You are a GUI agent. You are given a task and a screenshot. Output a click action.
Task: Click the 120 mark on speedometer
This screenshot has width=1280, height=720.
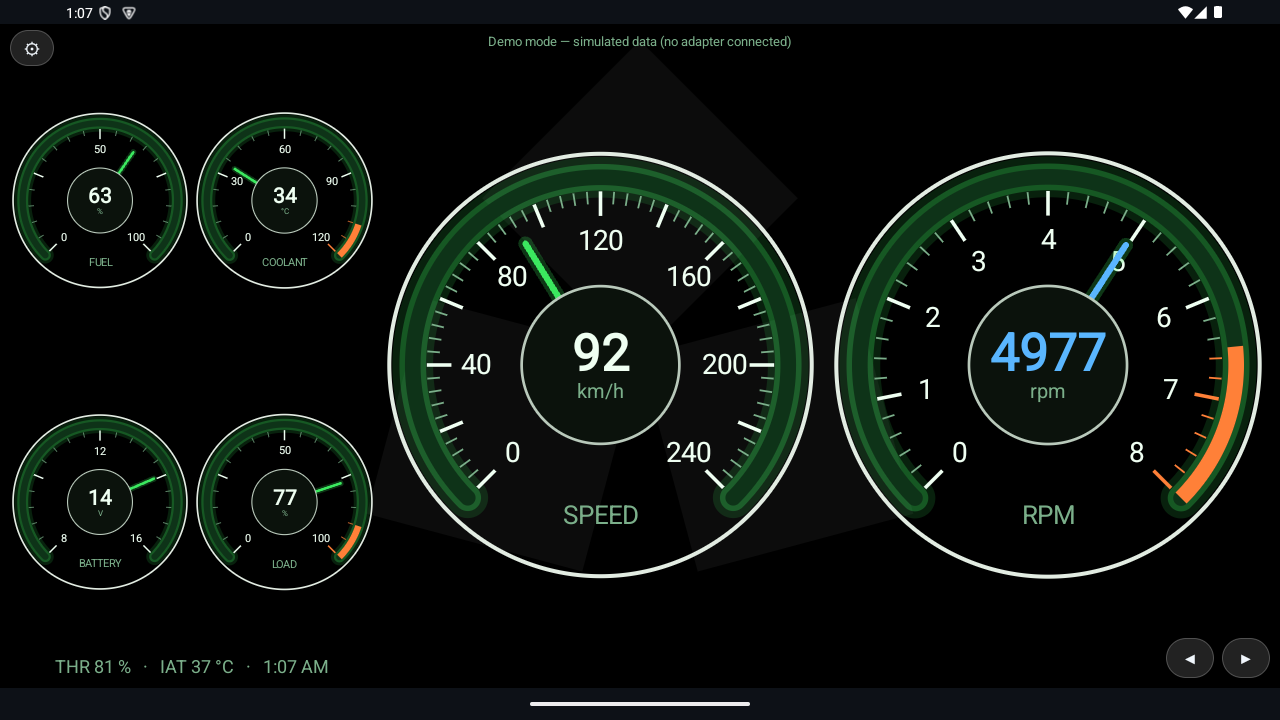[600, 241]
